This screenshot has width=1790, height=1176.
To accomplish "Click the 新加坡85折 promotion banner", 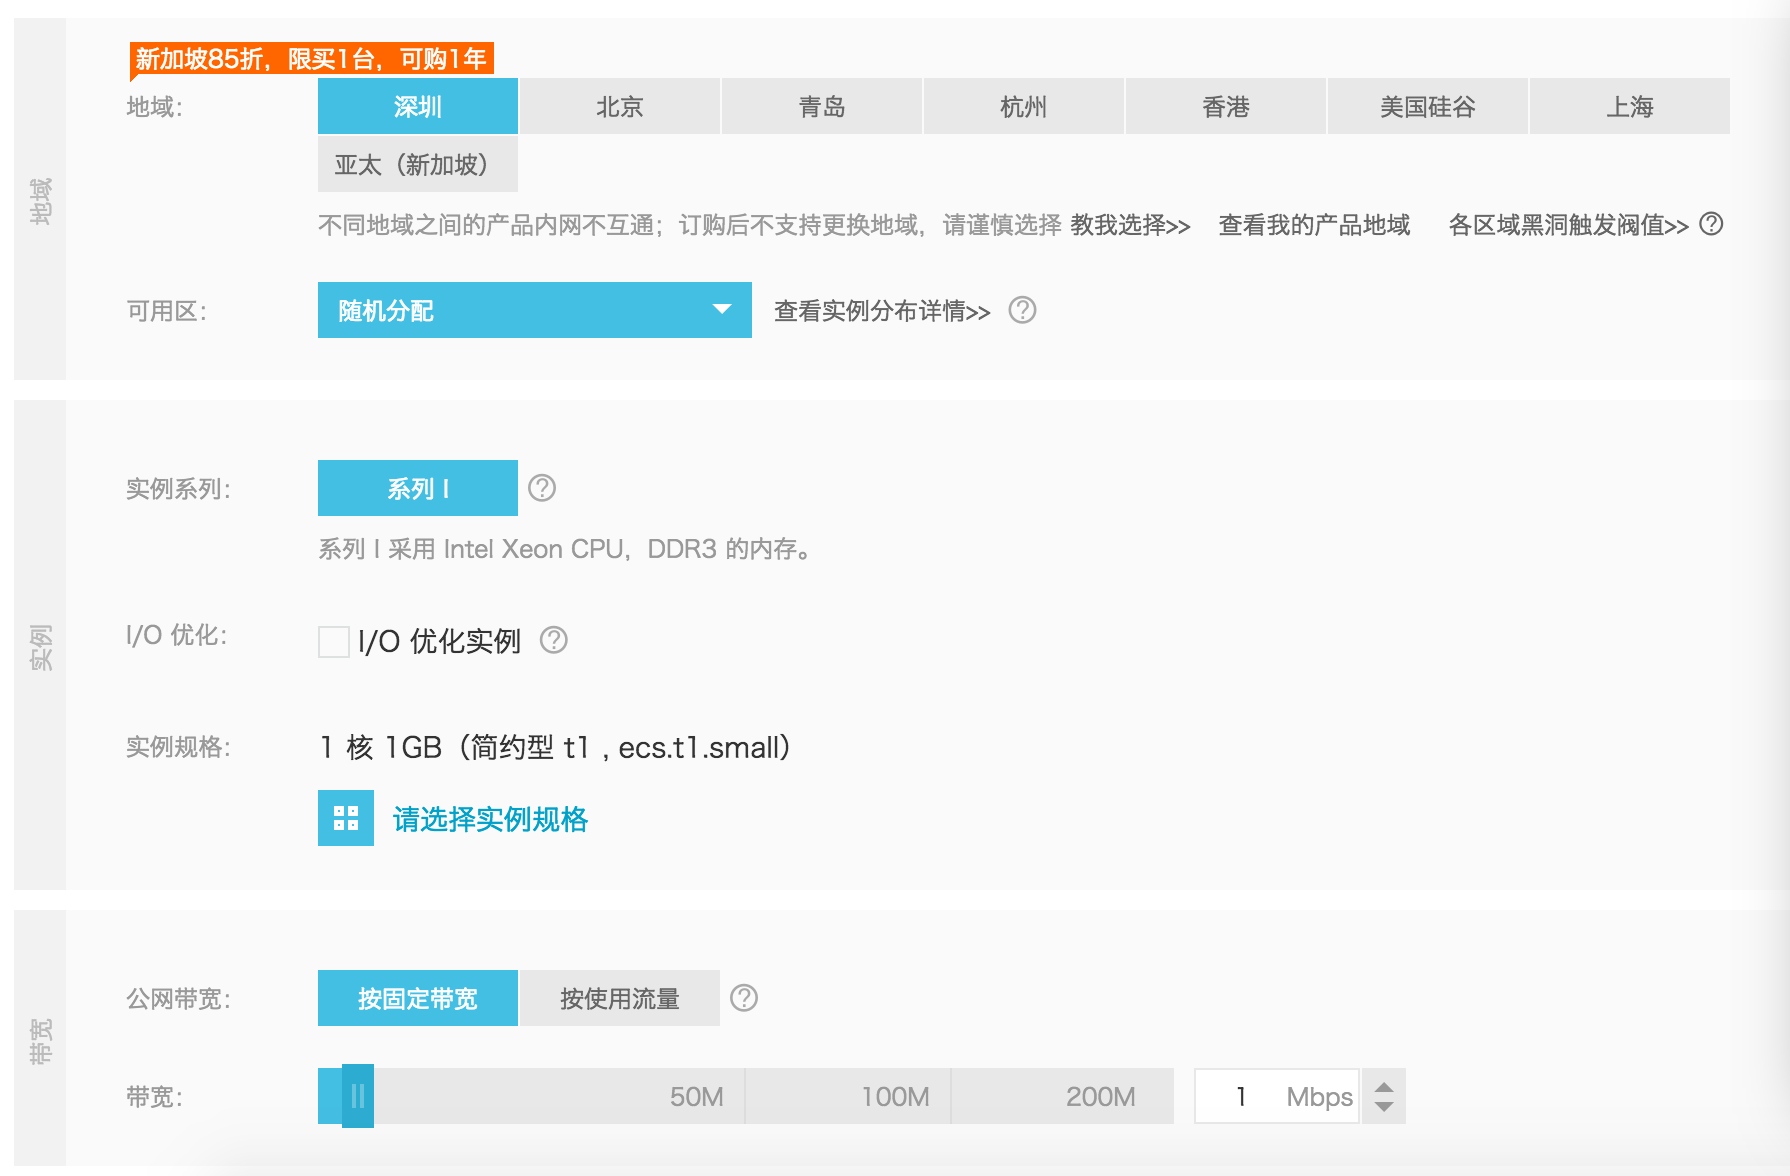I will point(311,59).
